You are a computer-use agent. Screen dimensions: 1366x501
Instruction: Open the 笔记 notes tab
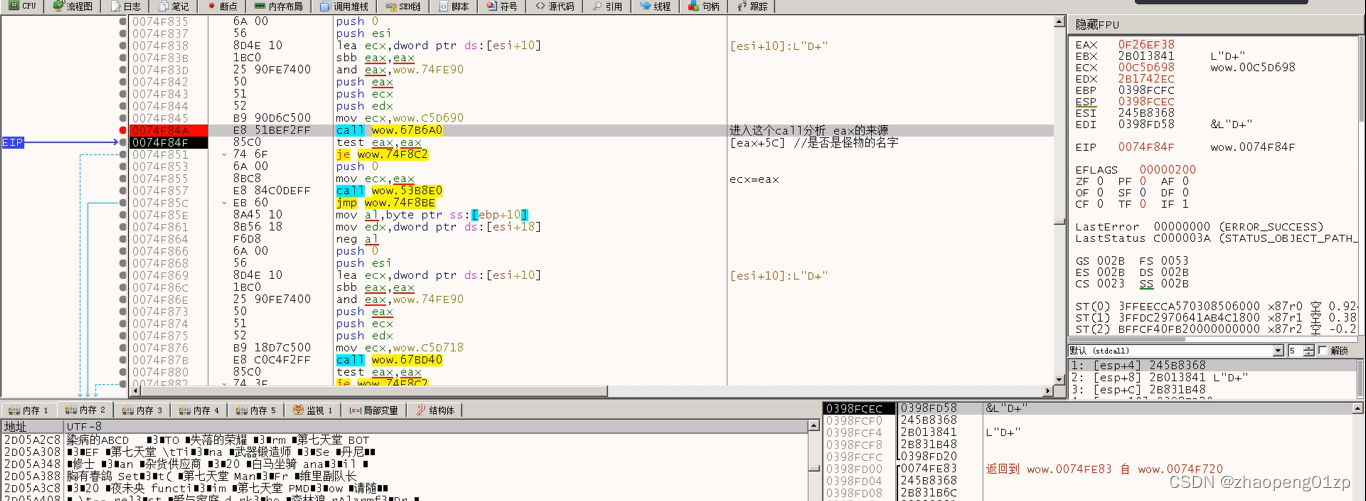pos(171,6)
